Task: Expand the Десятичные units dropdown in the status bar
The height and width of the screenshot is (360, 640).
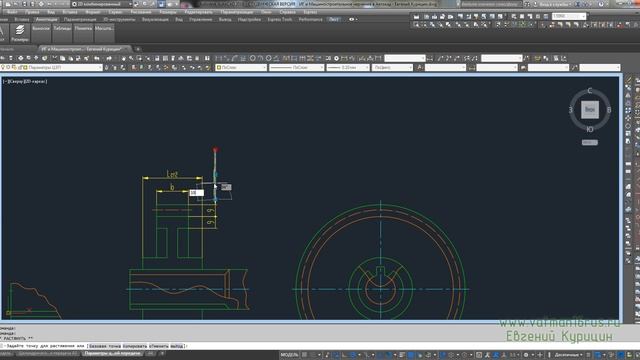Action: click(x=582, y=355)
